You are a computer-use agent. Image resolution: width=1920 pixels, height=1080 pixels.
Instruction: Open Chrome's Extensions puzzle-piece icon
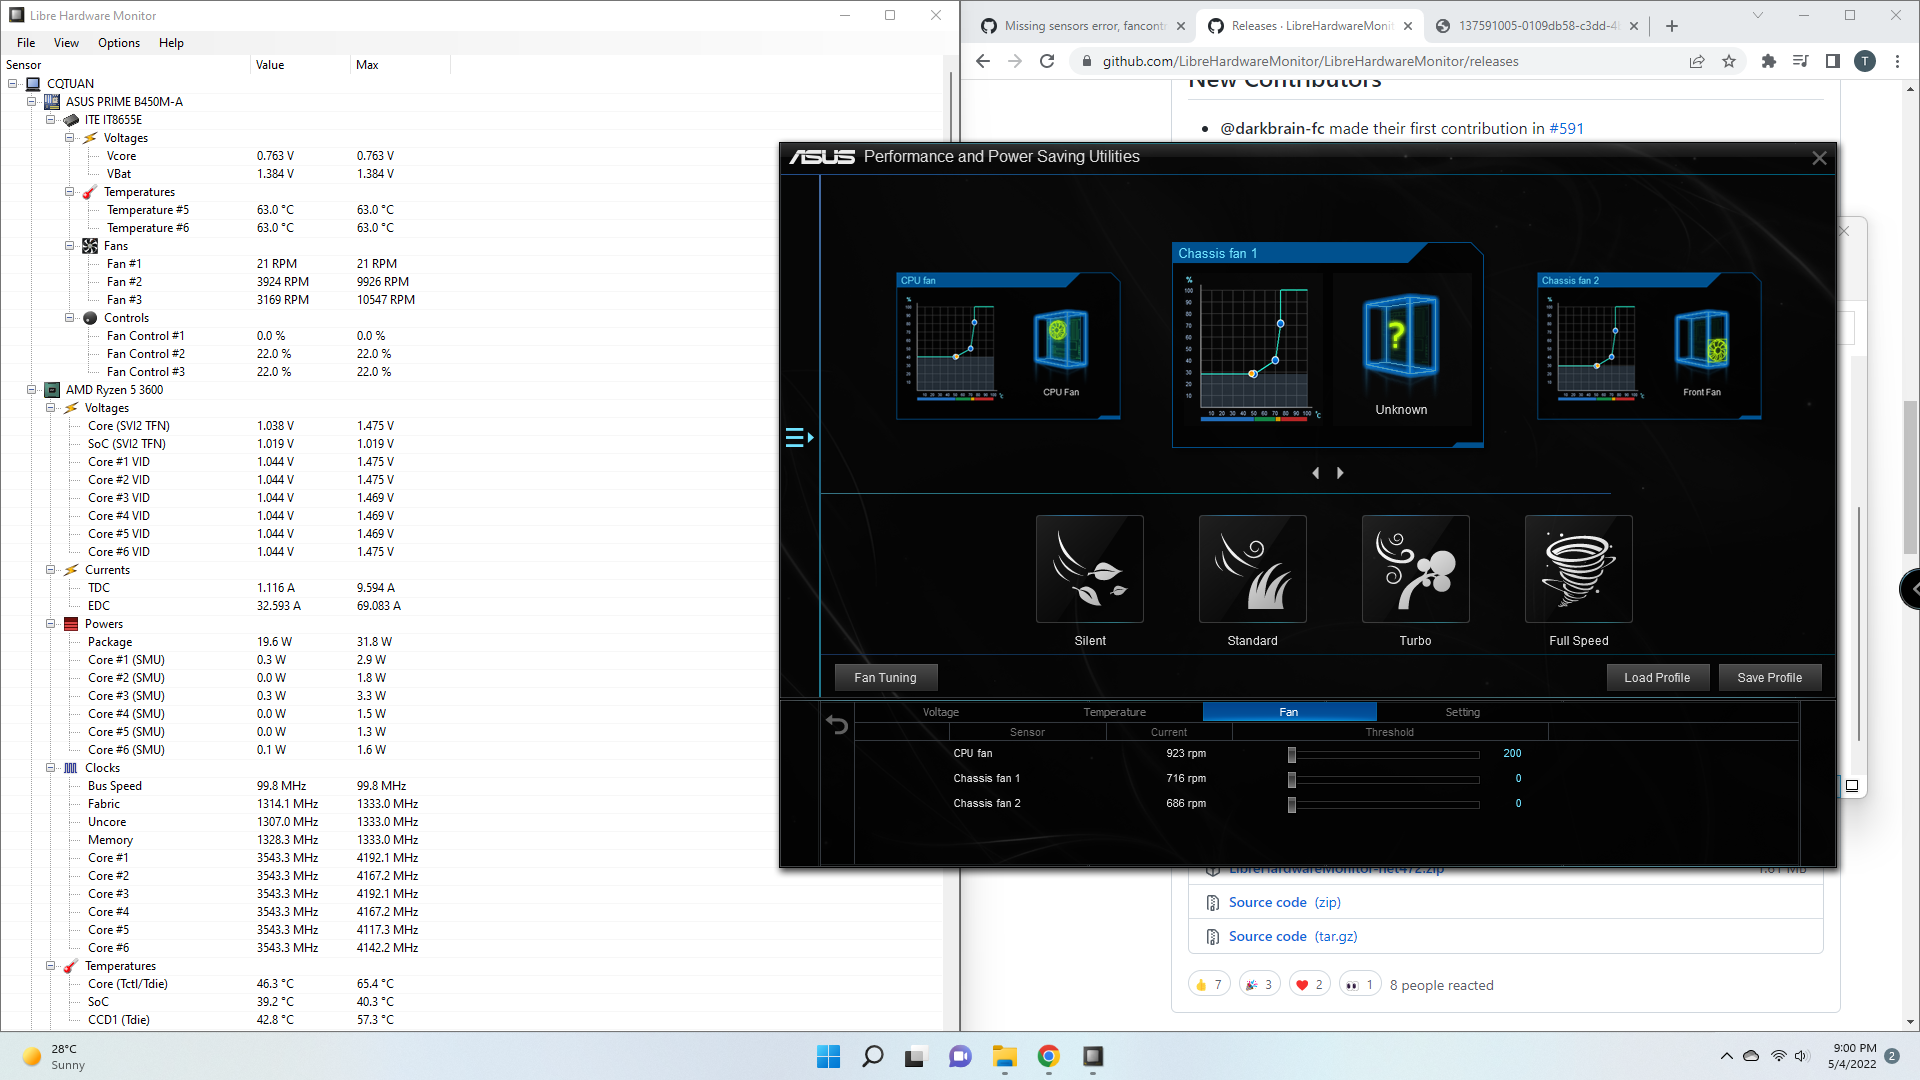click(x=1768, y=61)
